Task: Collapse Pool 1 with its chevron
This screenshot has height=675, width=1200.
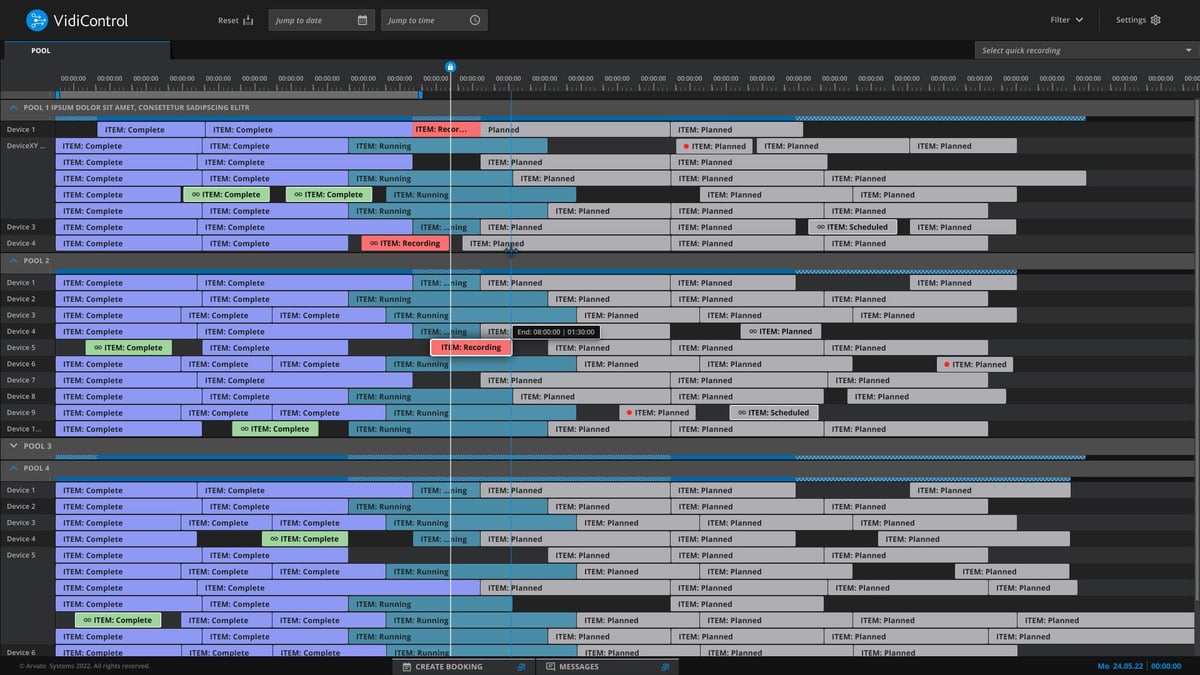Action: pos(14,107)
